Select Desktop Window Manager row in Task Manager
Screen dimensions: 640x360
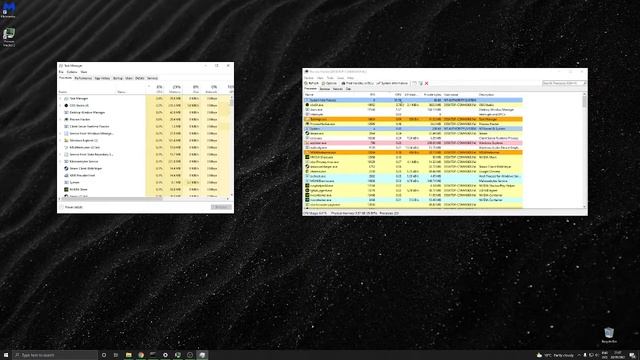[144, 112]
